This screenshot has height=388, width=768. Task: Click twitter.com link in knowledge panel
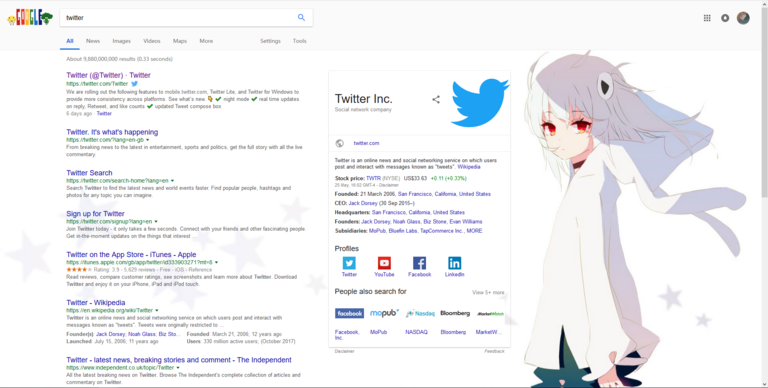pyautogui.click(x=366, y=143)
